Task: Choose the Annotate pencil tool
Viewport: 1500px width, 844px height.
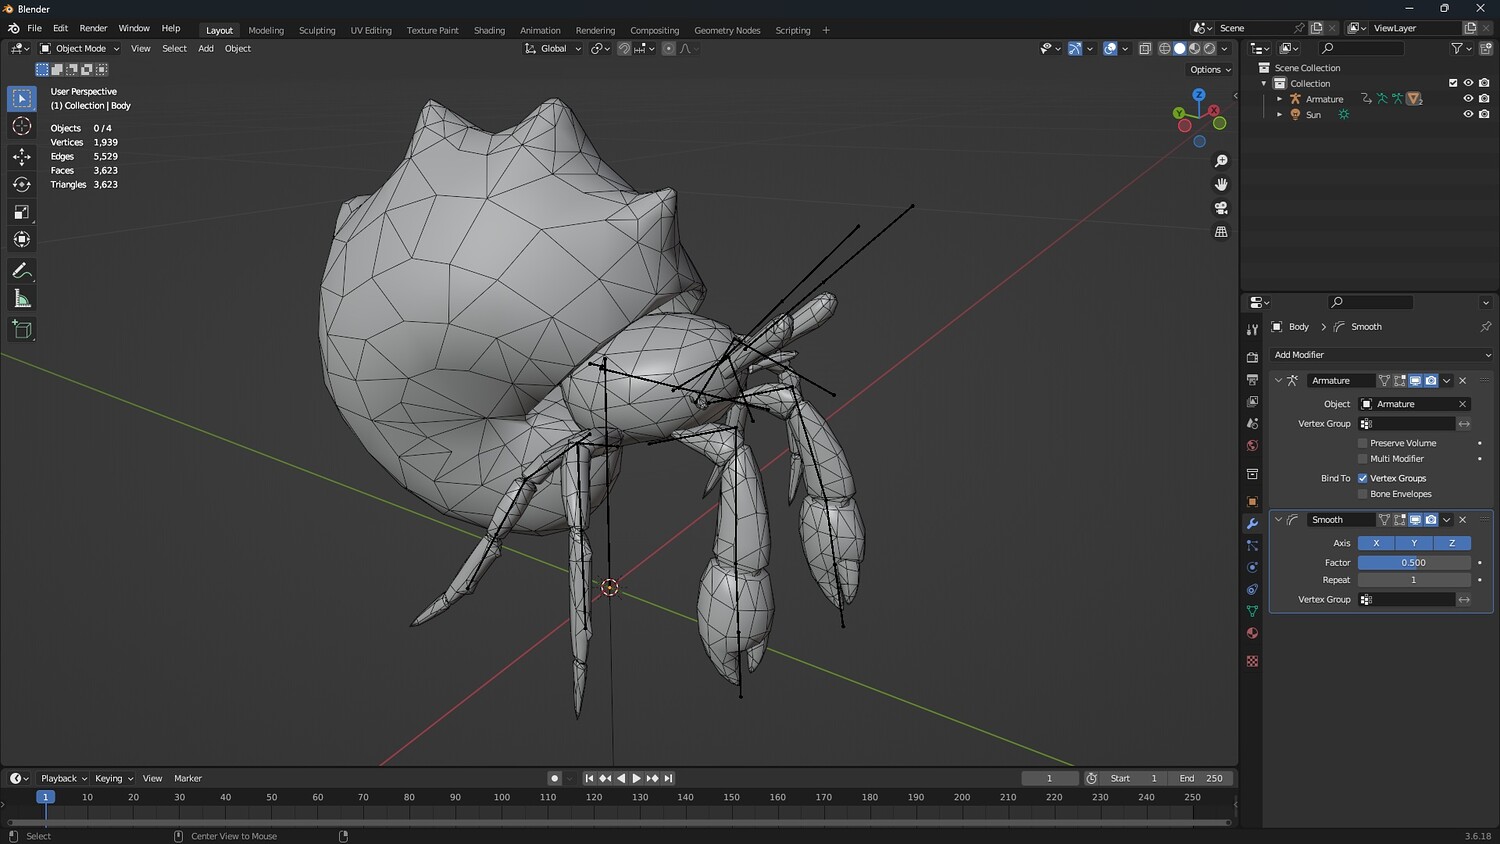Action: pos(21,271)
